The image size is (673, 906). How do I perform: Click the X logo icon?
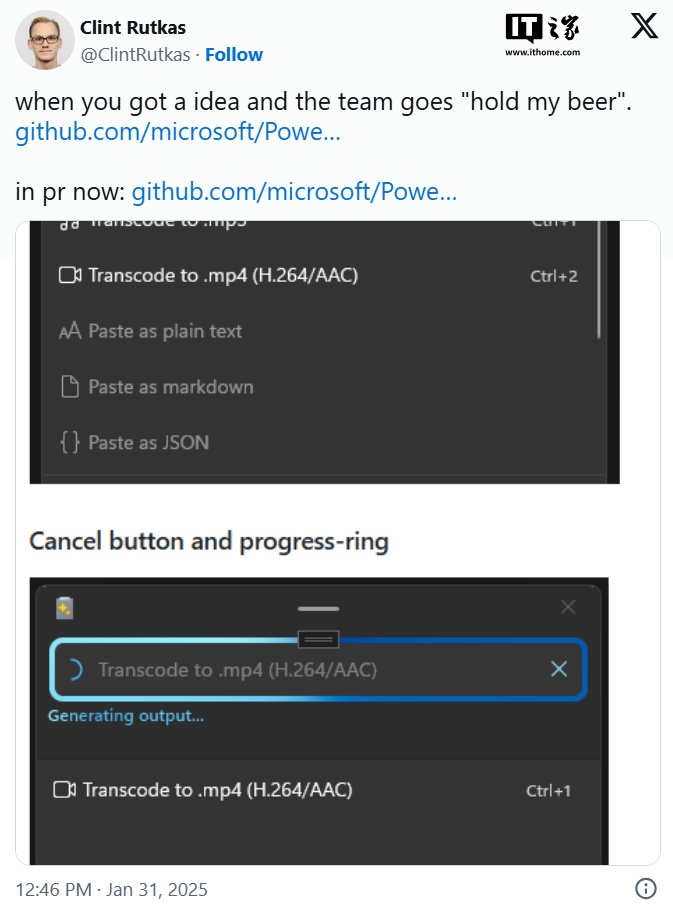(x=644, y=27)
